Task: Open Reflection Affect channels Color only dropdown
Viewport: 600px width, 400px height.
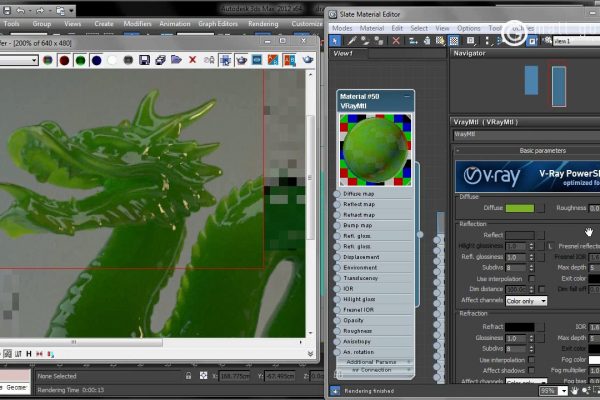Action: [526, 301]
